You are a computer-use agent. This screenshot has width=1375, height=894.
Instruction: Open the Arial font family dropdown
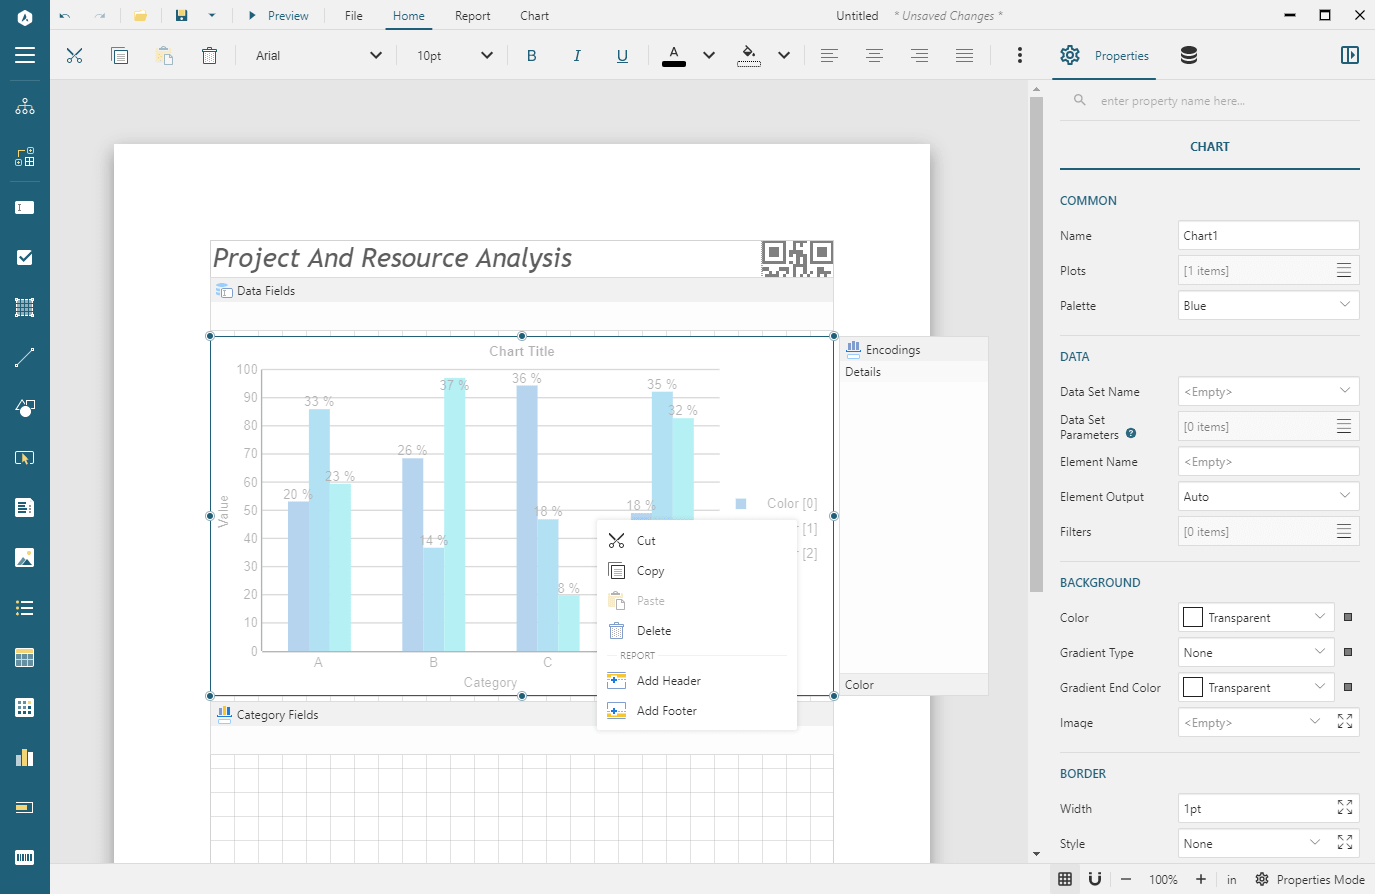(x=317, y=56)
